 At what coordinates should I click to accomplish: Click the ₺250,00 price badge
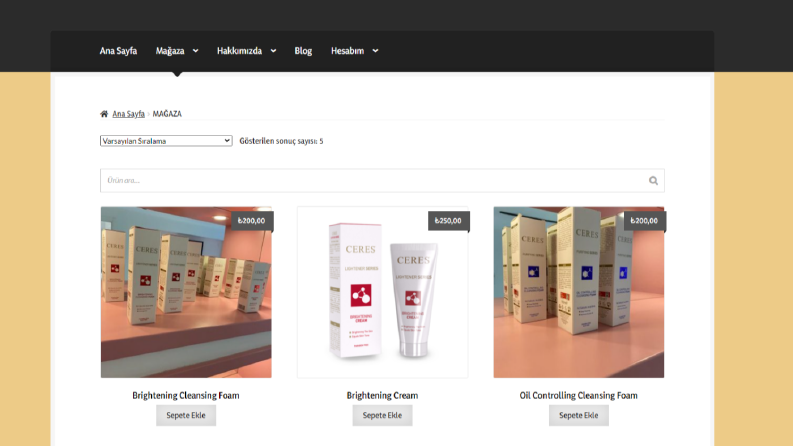point(448,221)
